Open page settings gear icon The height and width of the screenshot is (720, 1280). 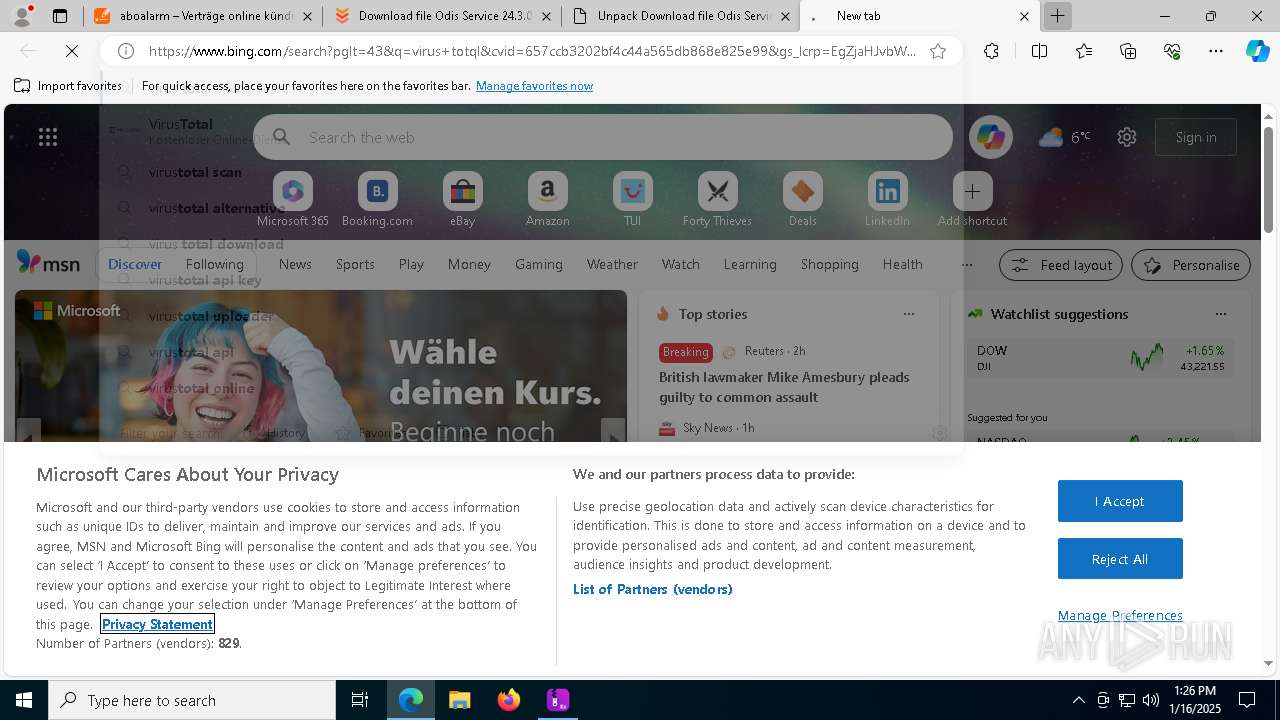pos(1127,137)
